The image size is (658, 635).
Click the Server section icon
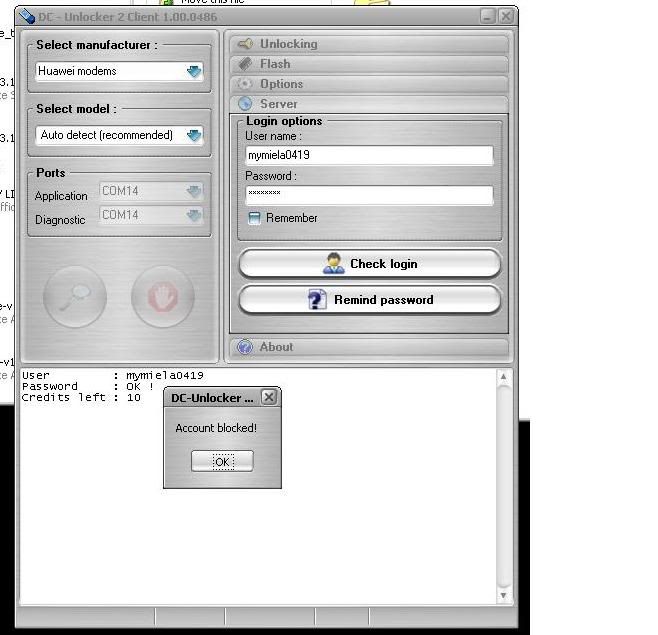(x=245, y=104)
